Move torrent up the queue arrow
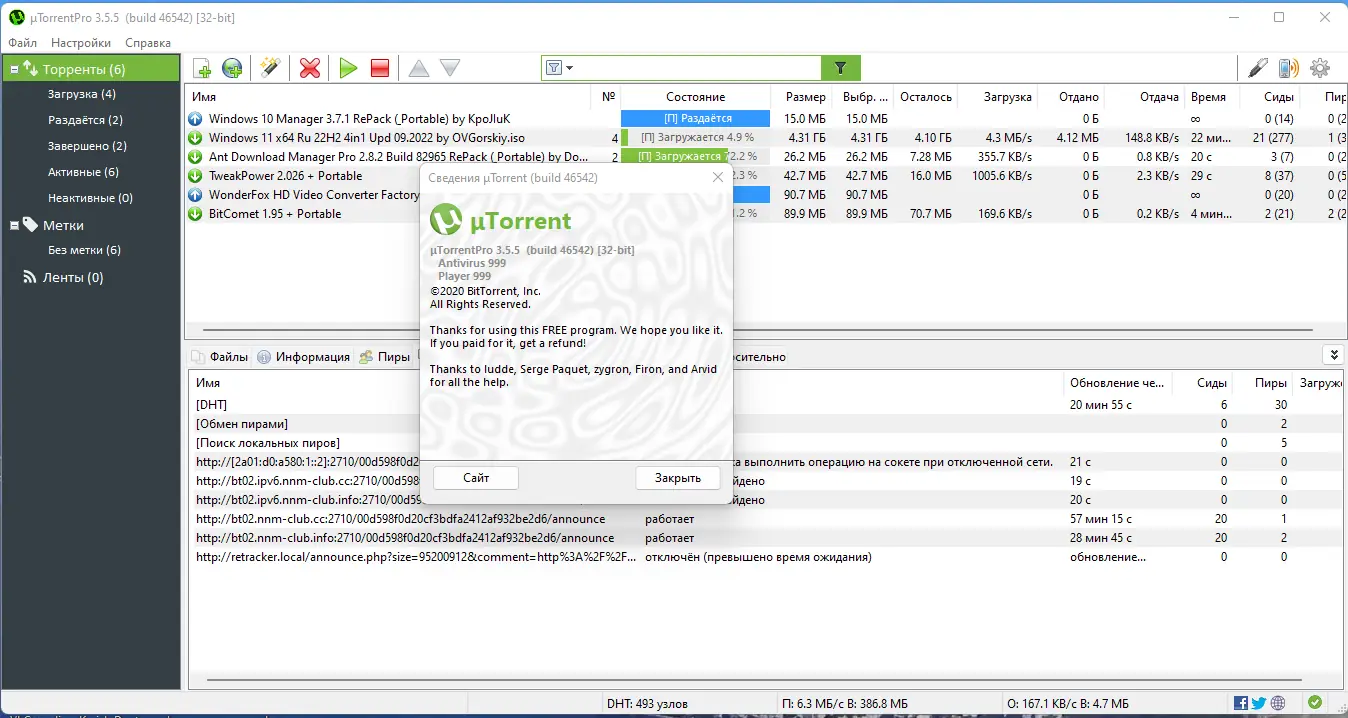1348x718 pixels. point(419,68)
